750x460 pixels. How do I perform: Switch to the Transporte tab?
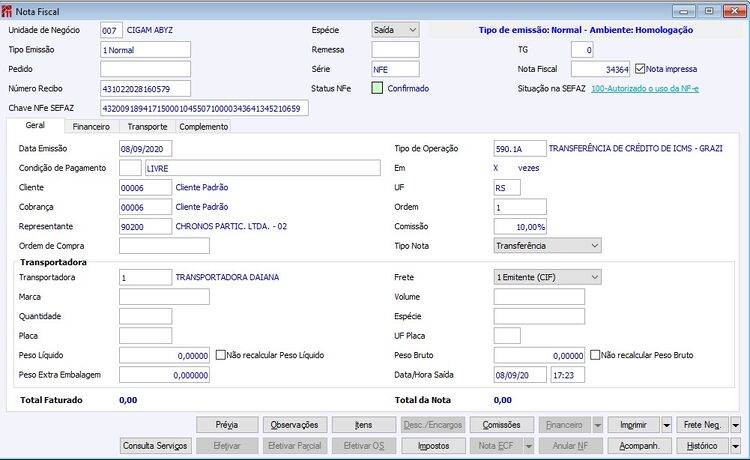click(147, 127)
